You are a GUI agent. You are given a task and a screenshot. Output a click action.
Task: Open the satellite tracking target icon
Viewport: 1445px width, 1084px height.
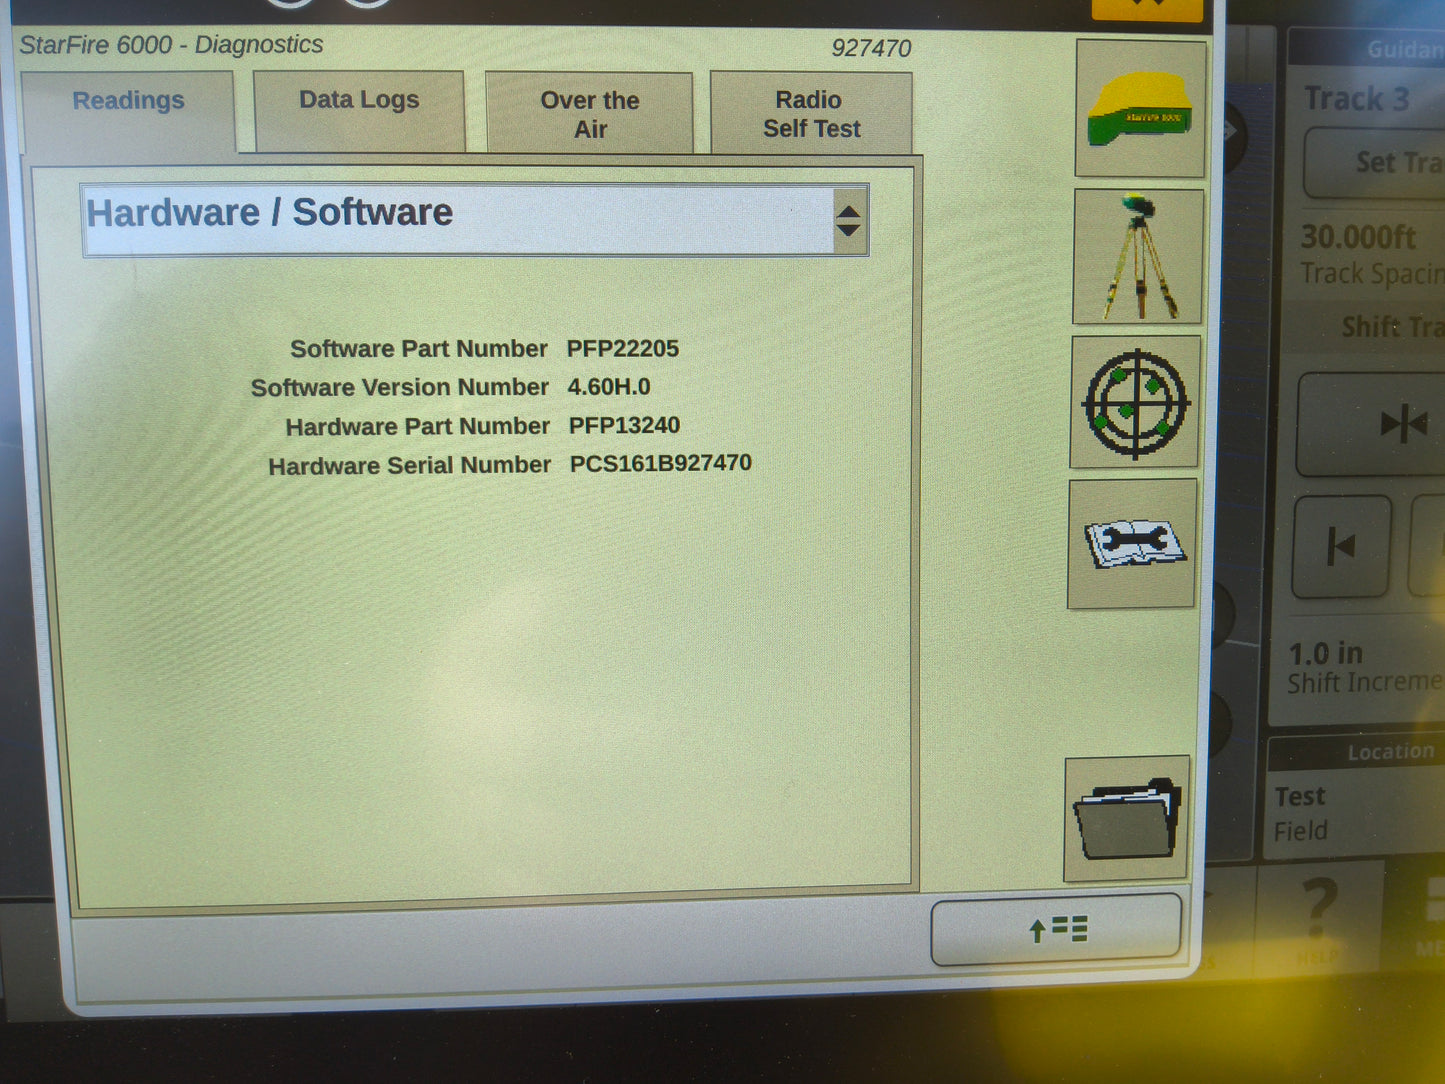(x=1136, y=403)
